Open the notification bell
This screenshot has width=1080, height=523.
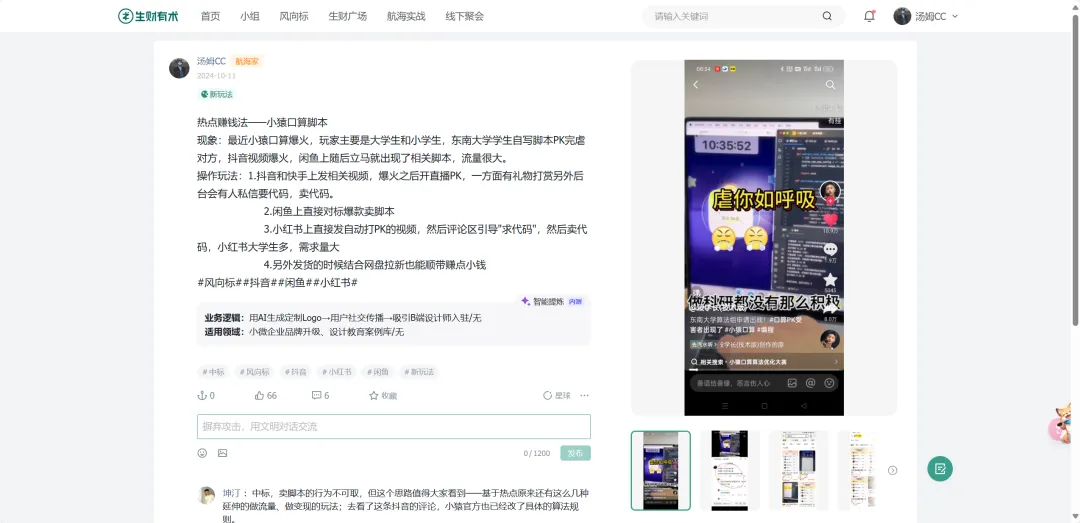click(x=869, y=16)
